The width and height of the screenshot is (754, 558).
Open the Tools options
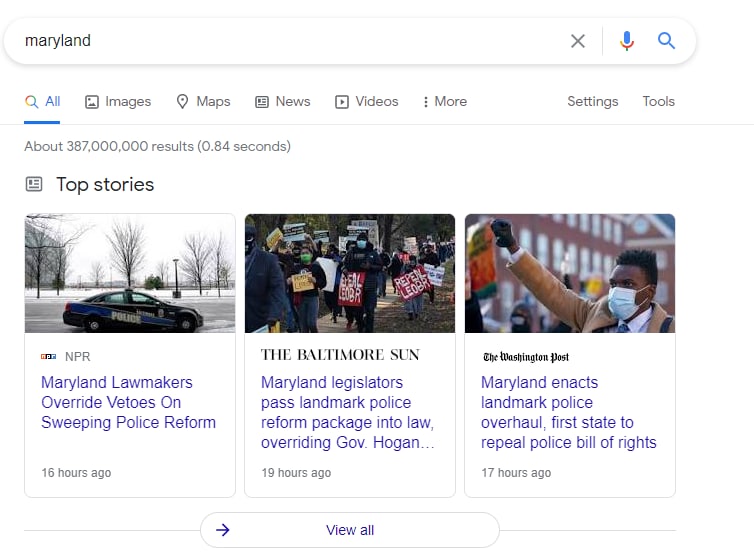coord(658,101)
